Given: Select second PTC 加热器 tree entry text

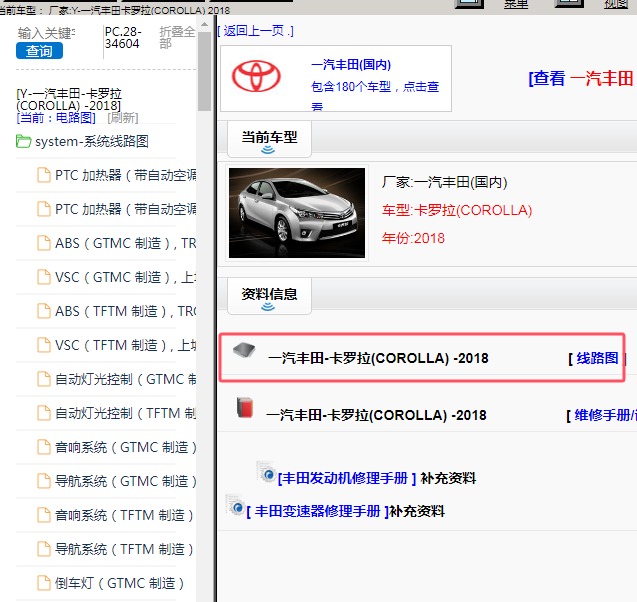Looking at the screenshot, I should (x=126, y=210).
